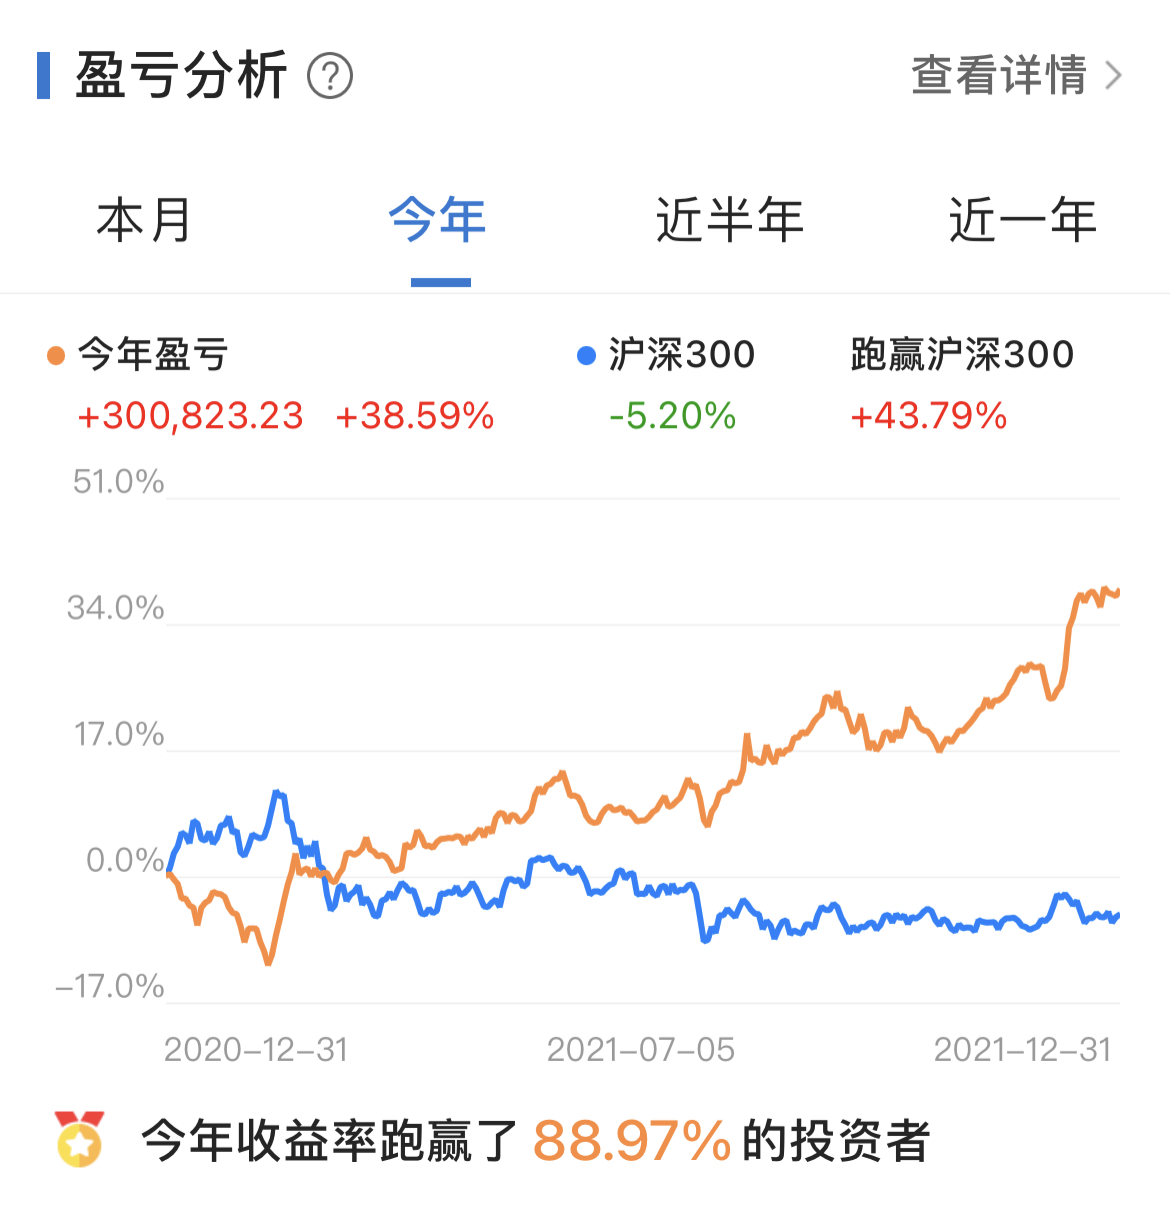Click the gold medal icon
This screenshot has height=1228, width=1170.
pyautogui.click(x=80, y=1139)
